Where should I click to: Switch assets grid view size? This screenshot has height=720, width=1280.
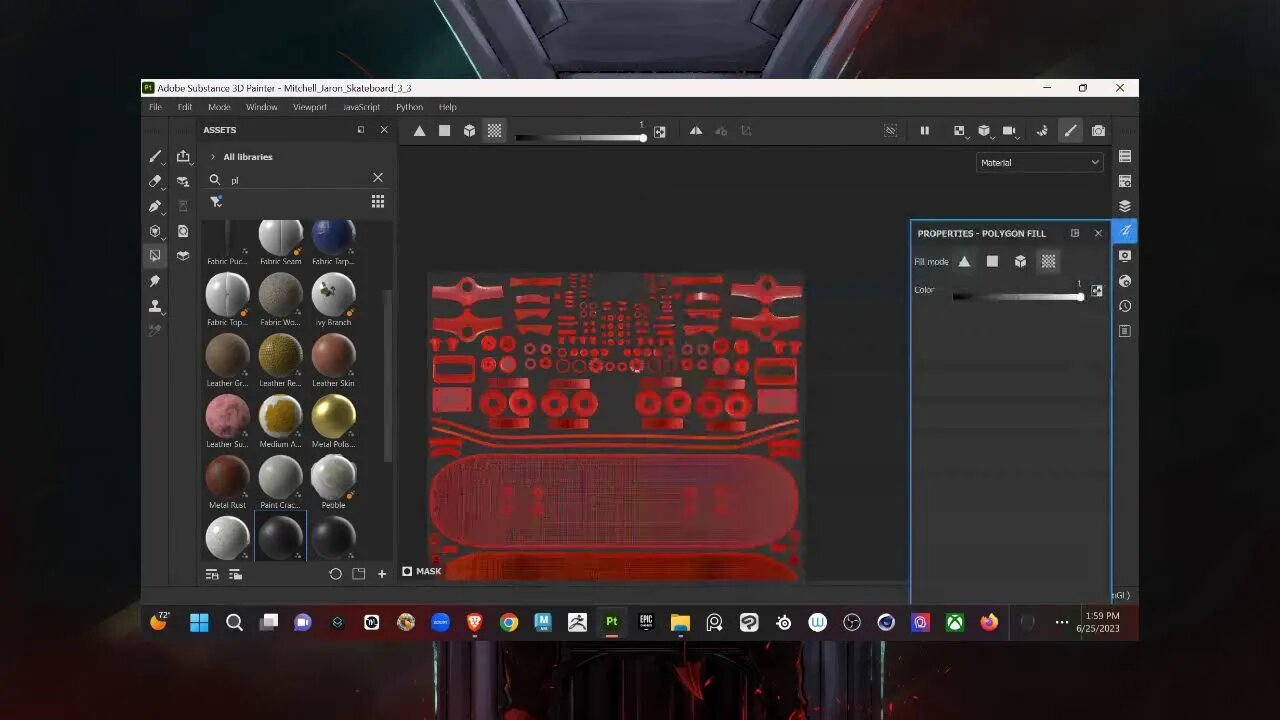(x=378, y=201)
